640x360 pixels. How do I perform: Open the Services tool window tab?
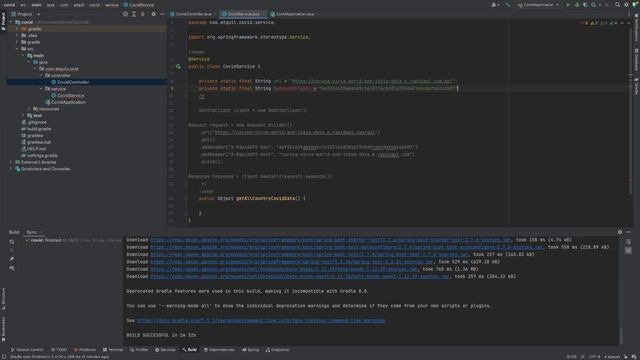(165, 350)
